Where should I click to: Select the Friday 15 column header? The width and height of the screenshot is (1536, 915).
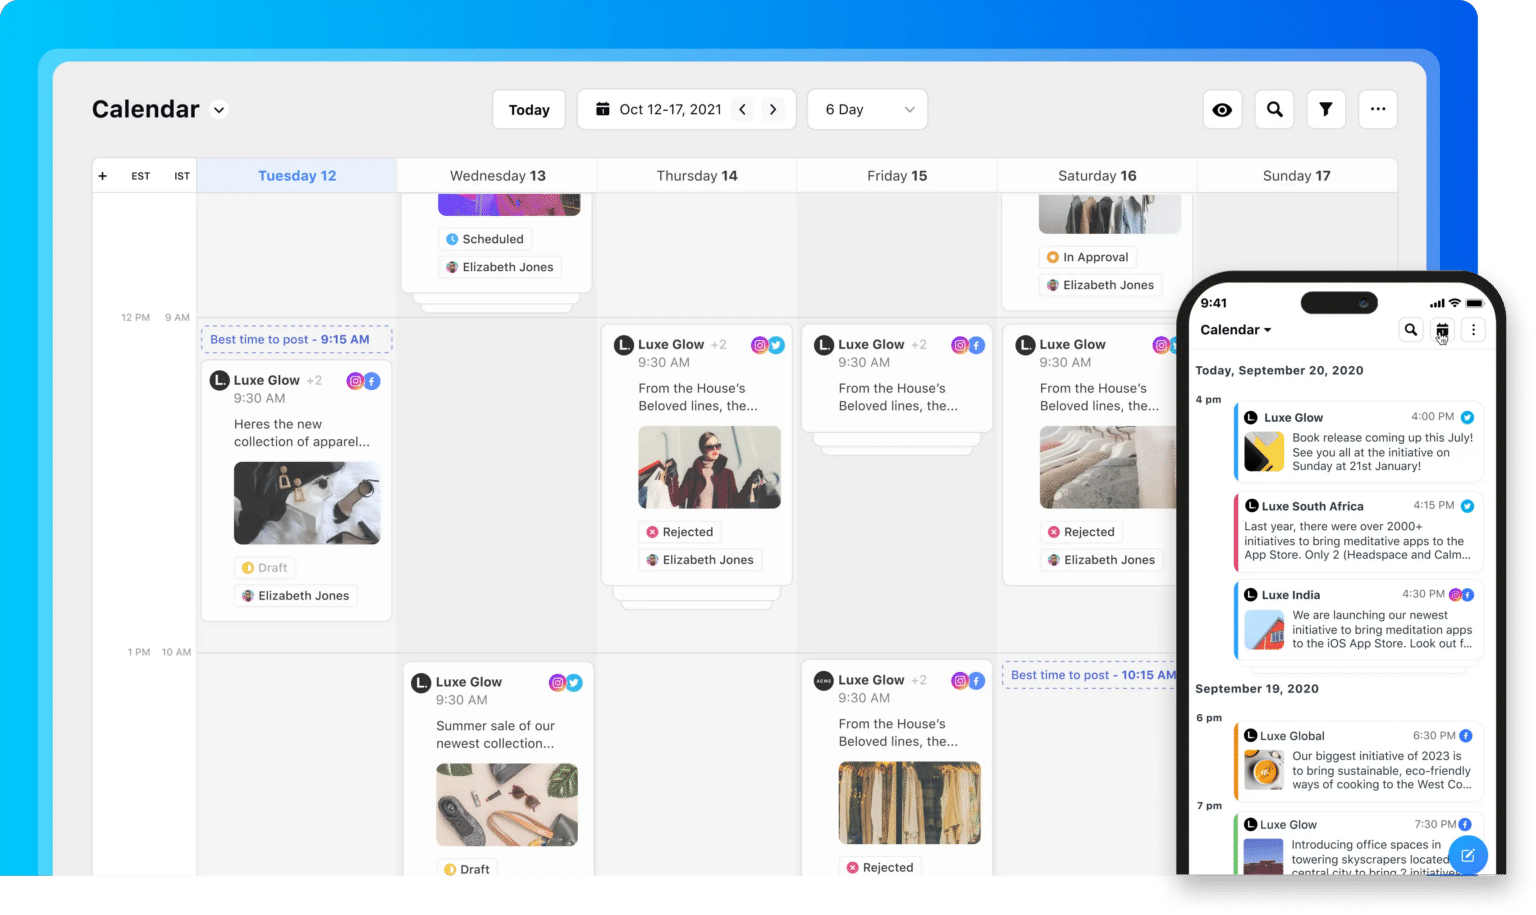click(x=897, y=176)
